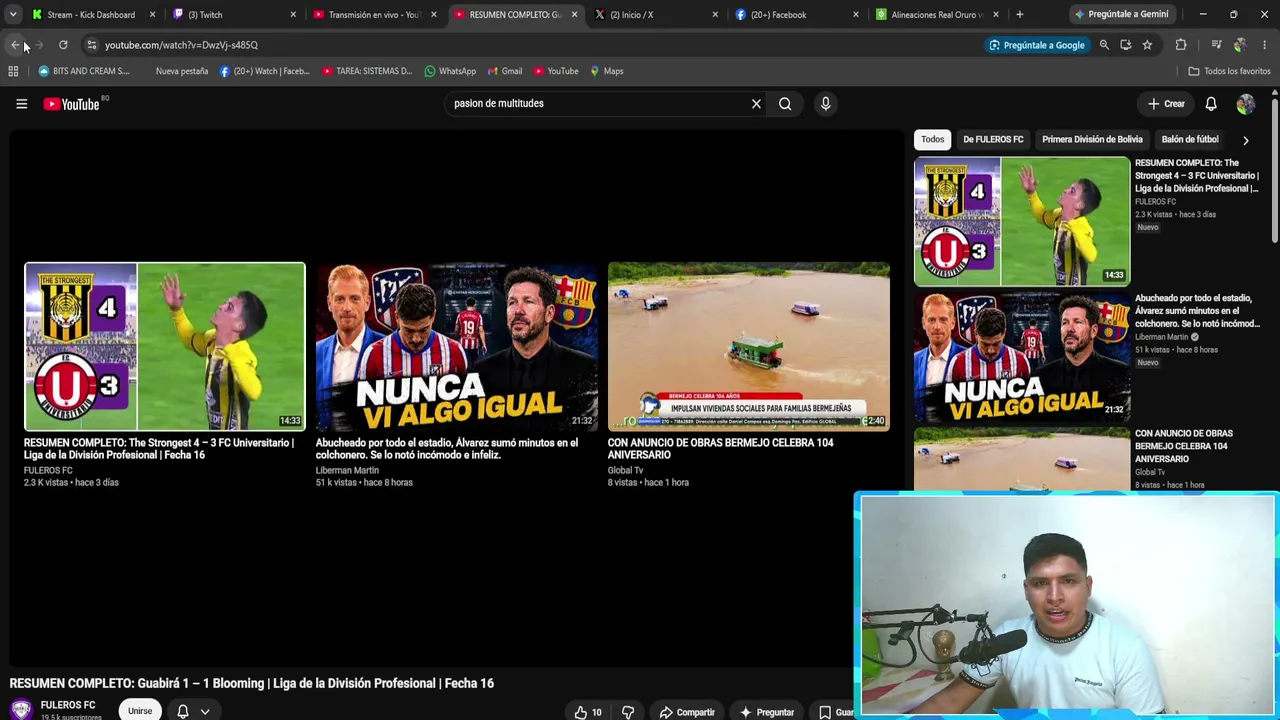Start voice search with microphone
The image size is (1280, 720).
pos(825,104)
